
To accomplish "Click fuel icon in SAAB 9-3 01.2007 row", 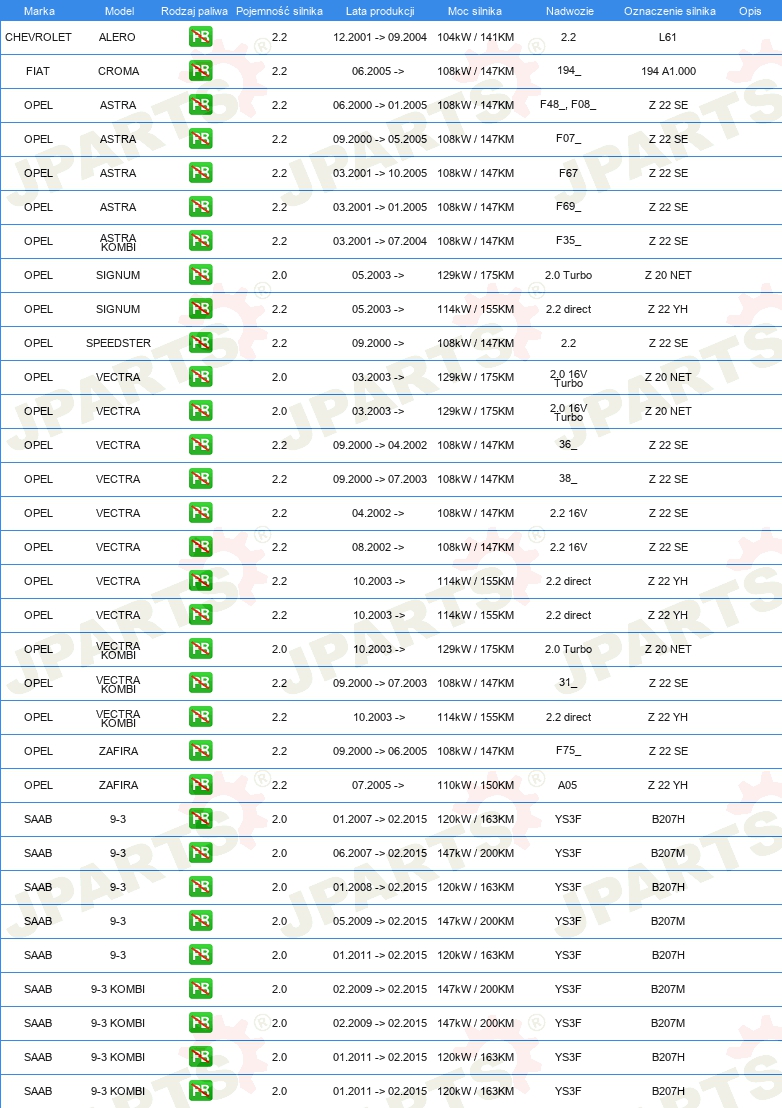I will pyautogui.click(x=201, y=818).
